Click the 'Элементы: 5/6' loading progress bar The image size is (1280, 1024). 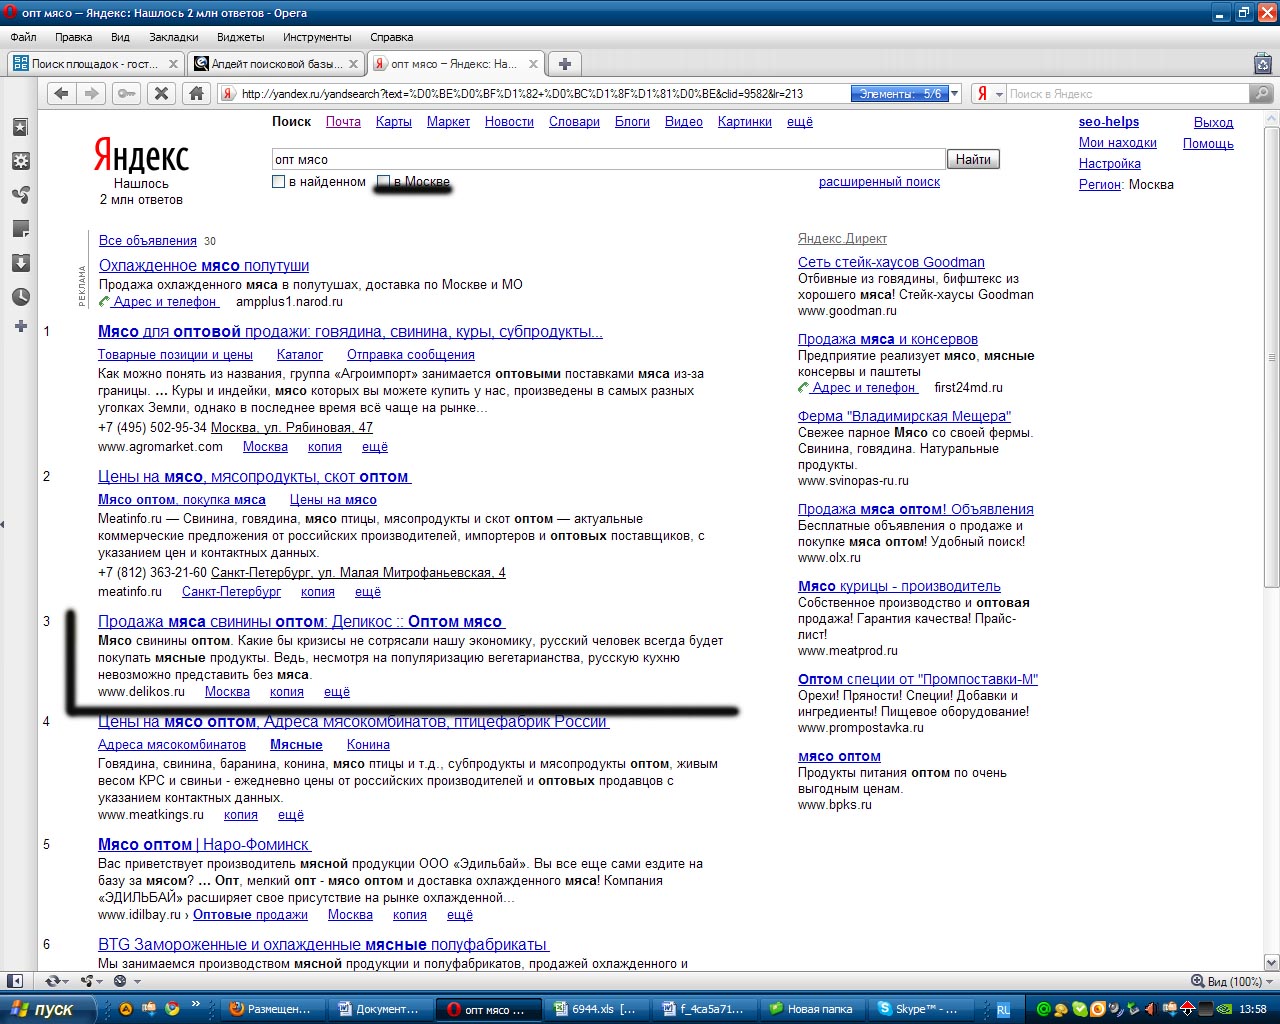(899, 93)
